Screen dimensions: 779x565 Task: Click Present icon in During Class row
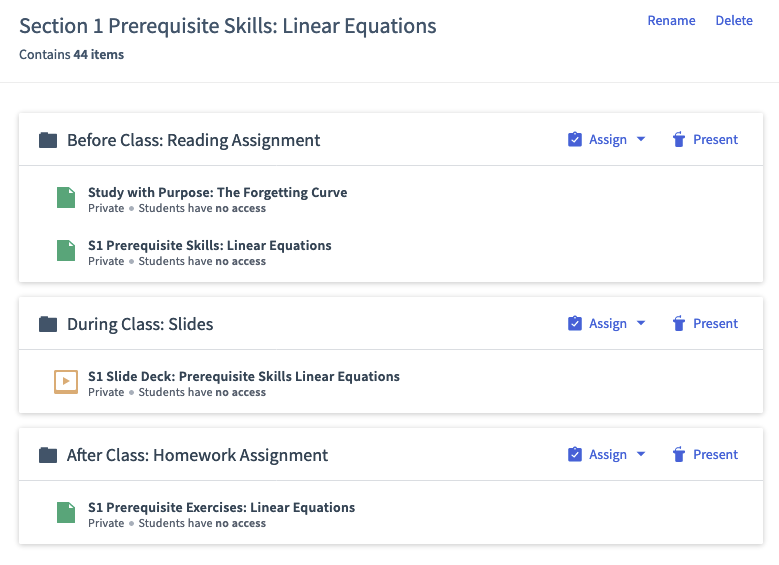coord(679,323)
